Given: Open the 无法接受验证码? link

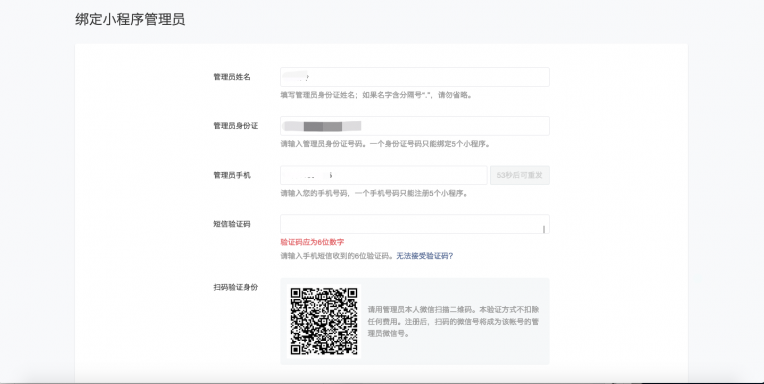Looking at the screenshot, I should click(x=424, y=256).
